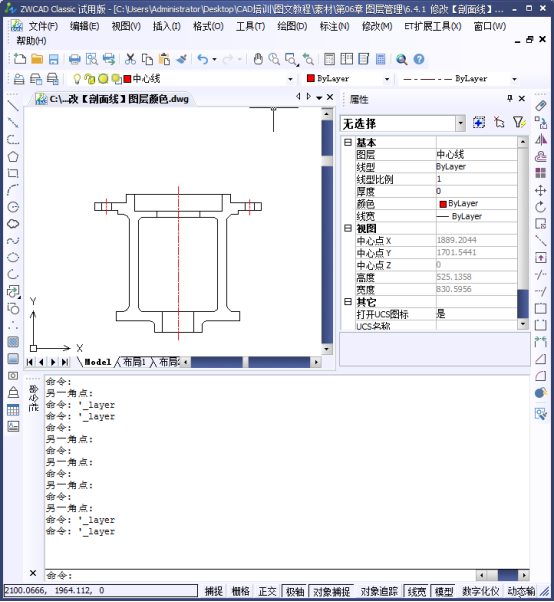Open the ByLayer color dropdown

click(x=387, y=79)
